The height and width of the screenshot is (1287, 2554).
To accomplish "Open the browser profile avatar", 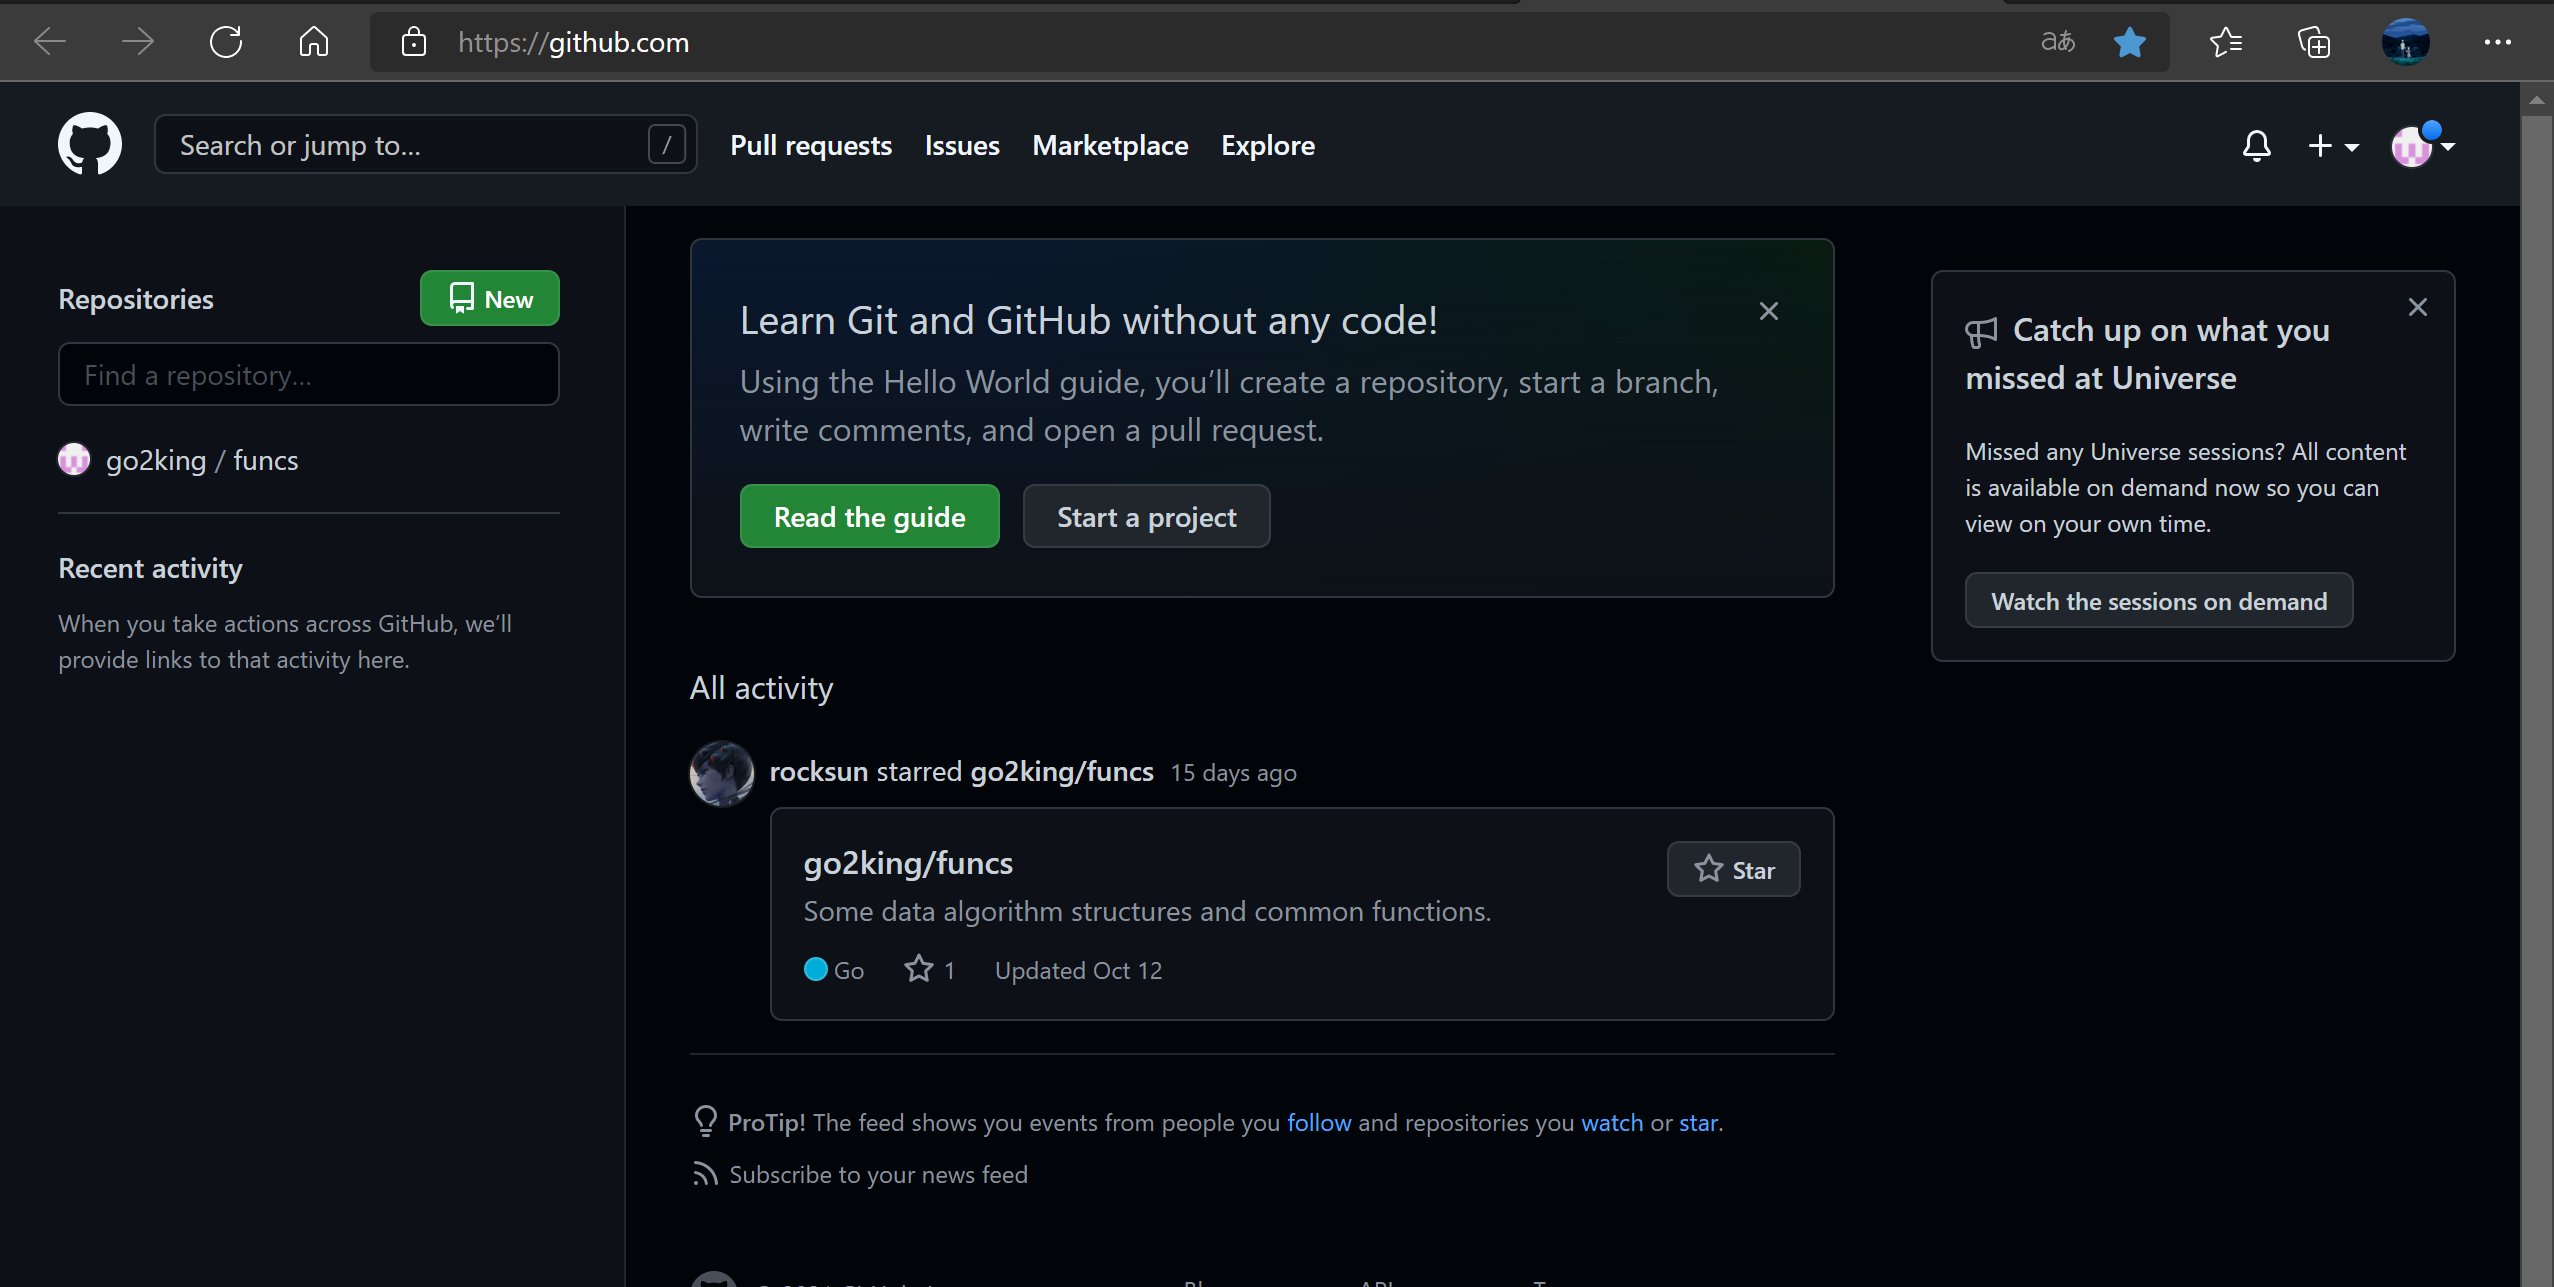I will (2406, 42).
